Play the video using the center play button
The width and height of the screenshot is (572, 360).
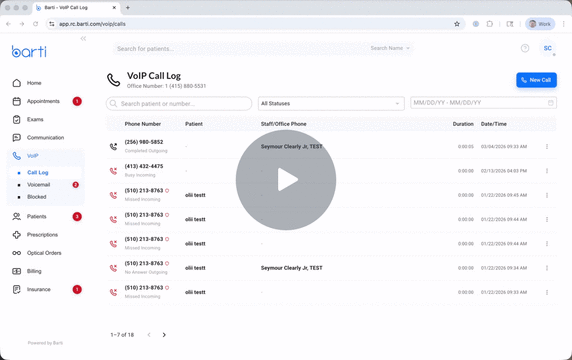286,179
